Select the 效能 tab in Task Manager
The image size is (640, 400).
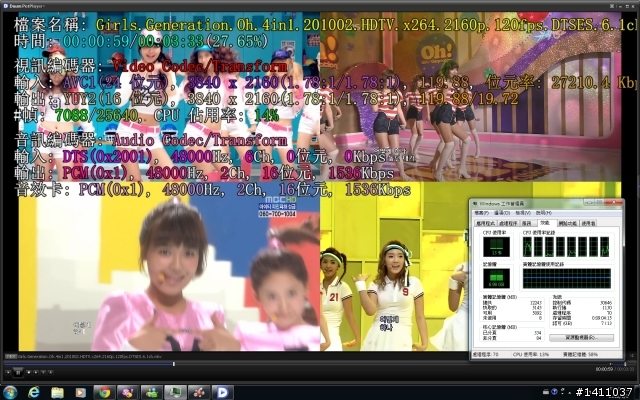point(545,223)
